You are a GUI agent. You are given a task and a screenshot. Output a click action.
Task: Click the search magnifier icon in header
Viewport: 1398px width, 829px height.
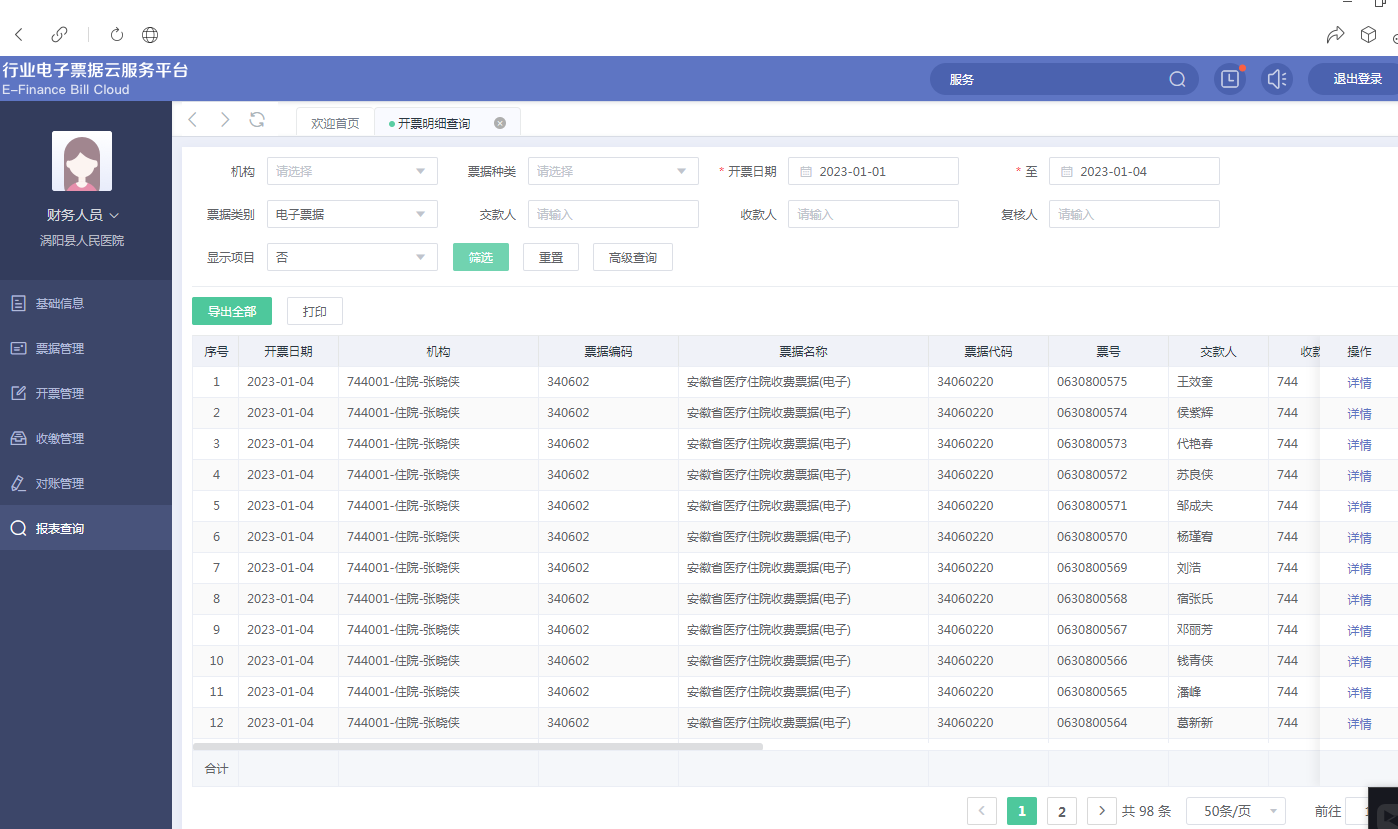pyautogui.click(x=1177, y=79)
